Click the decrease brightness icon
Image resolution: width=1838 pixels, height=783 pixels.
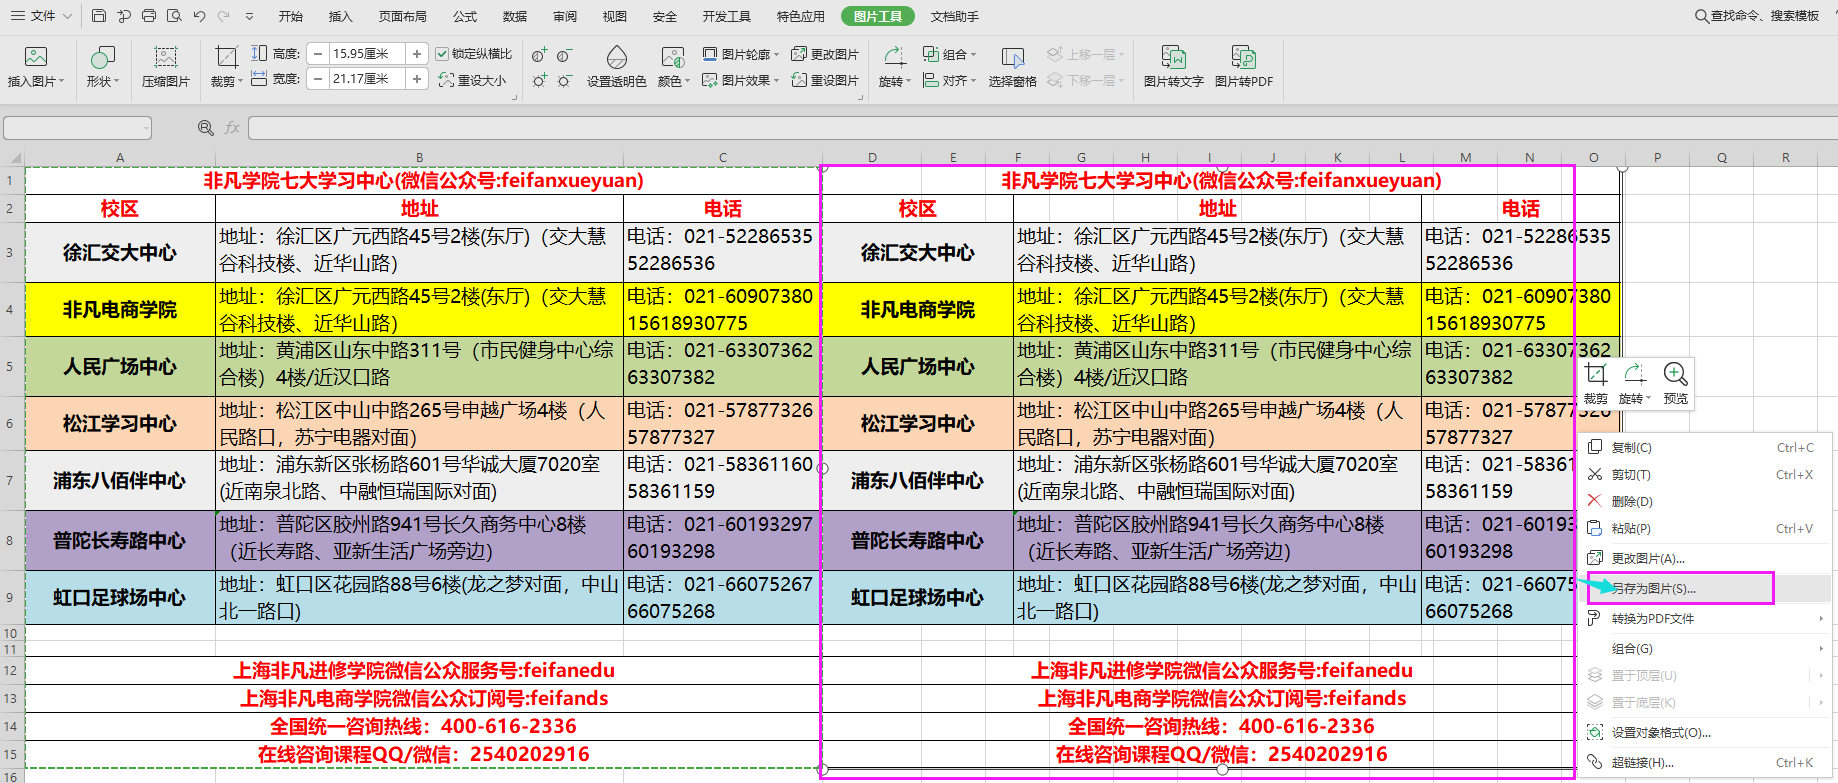565,80
